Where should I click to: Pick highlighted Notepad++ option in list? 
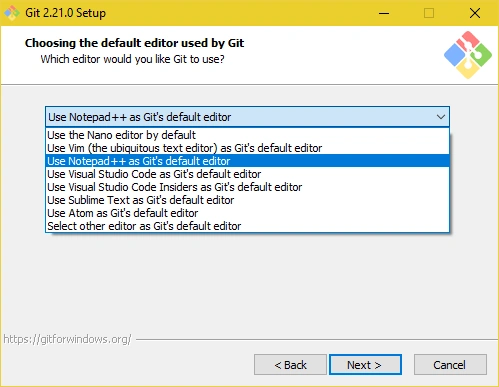tap(247, 161)
